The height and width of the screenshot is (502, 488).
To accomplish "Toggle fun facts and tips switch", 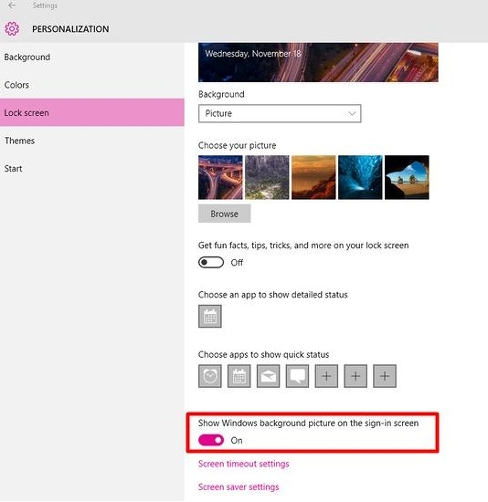I will 211,263.
